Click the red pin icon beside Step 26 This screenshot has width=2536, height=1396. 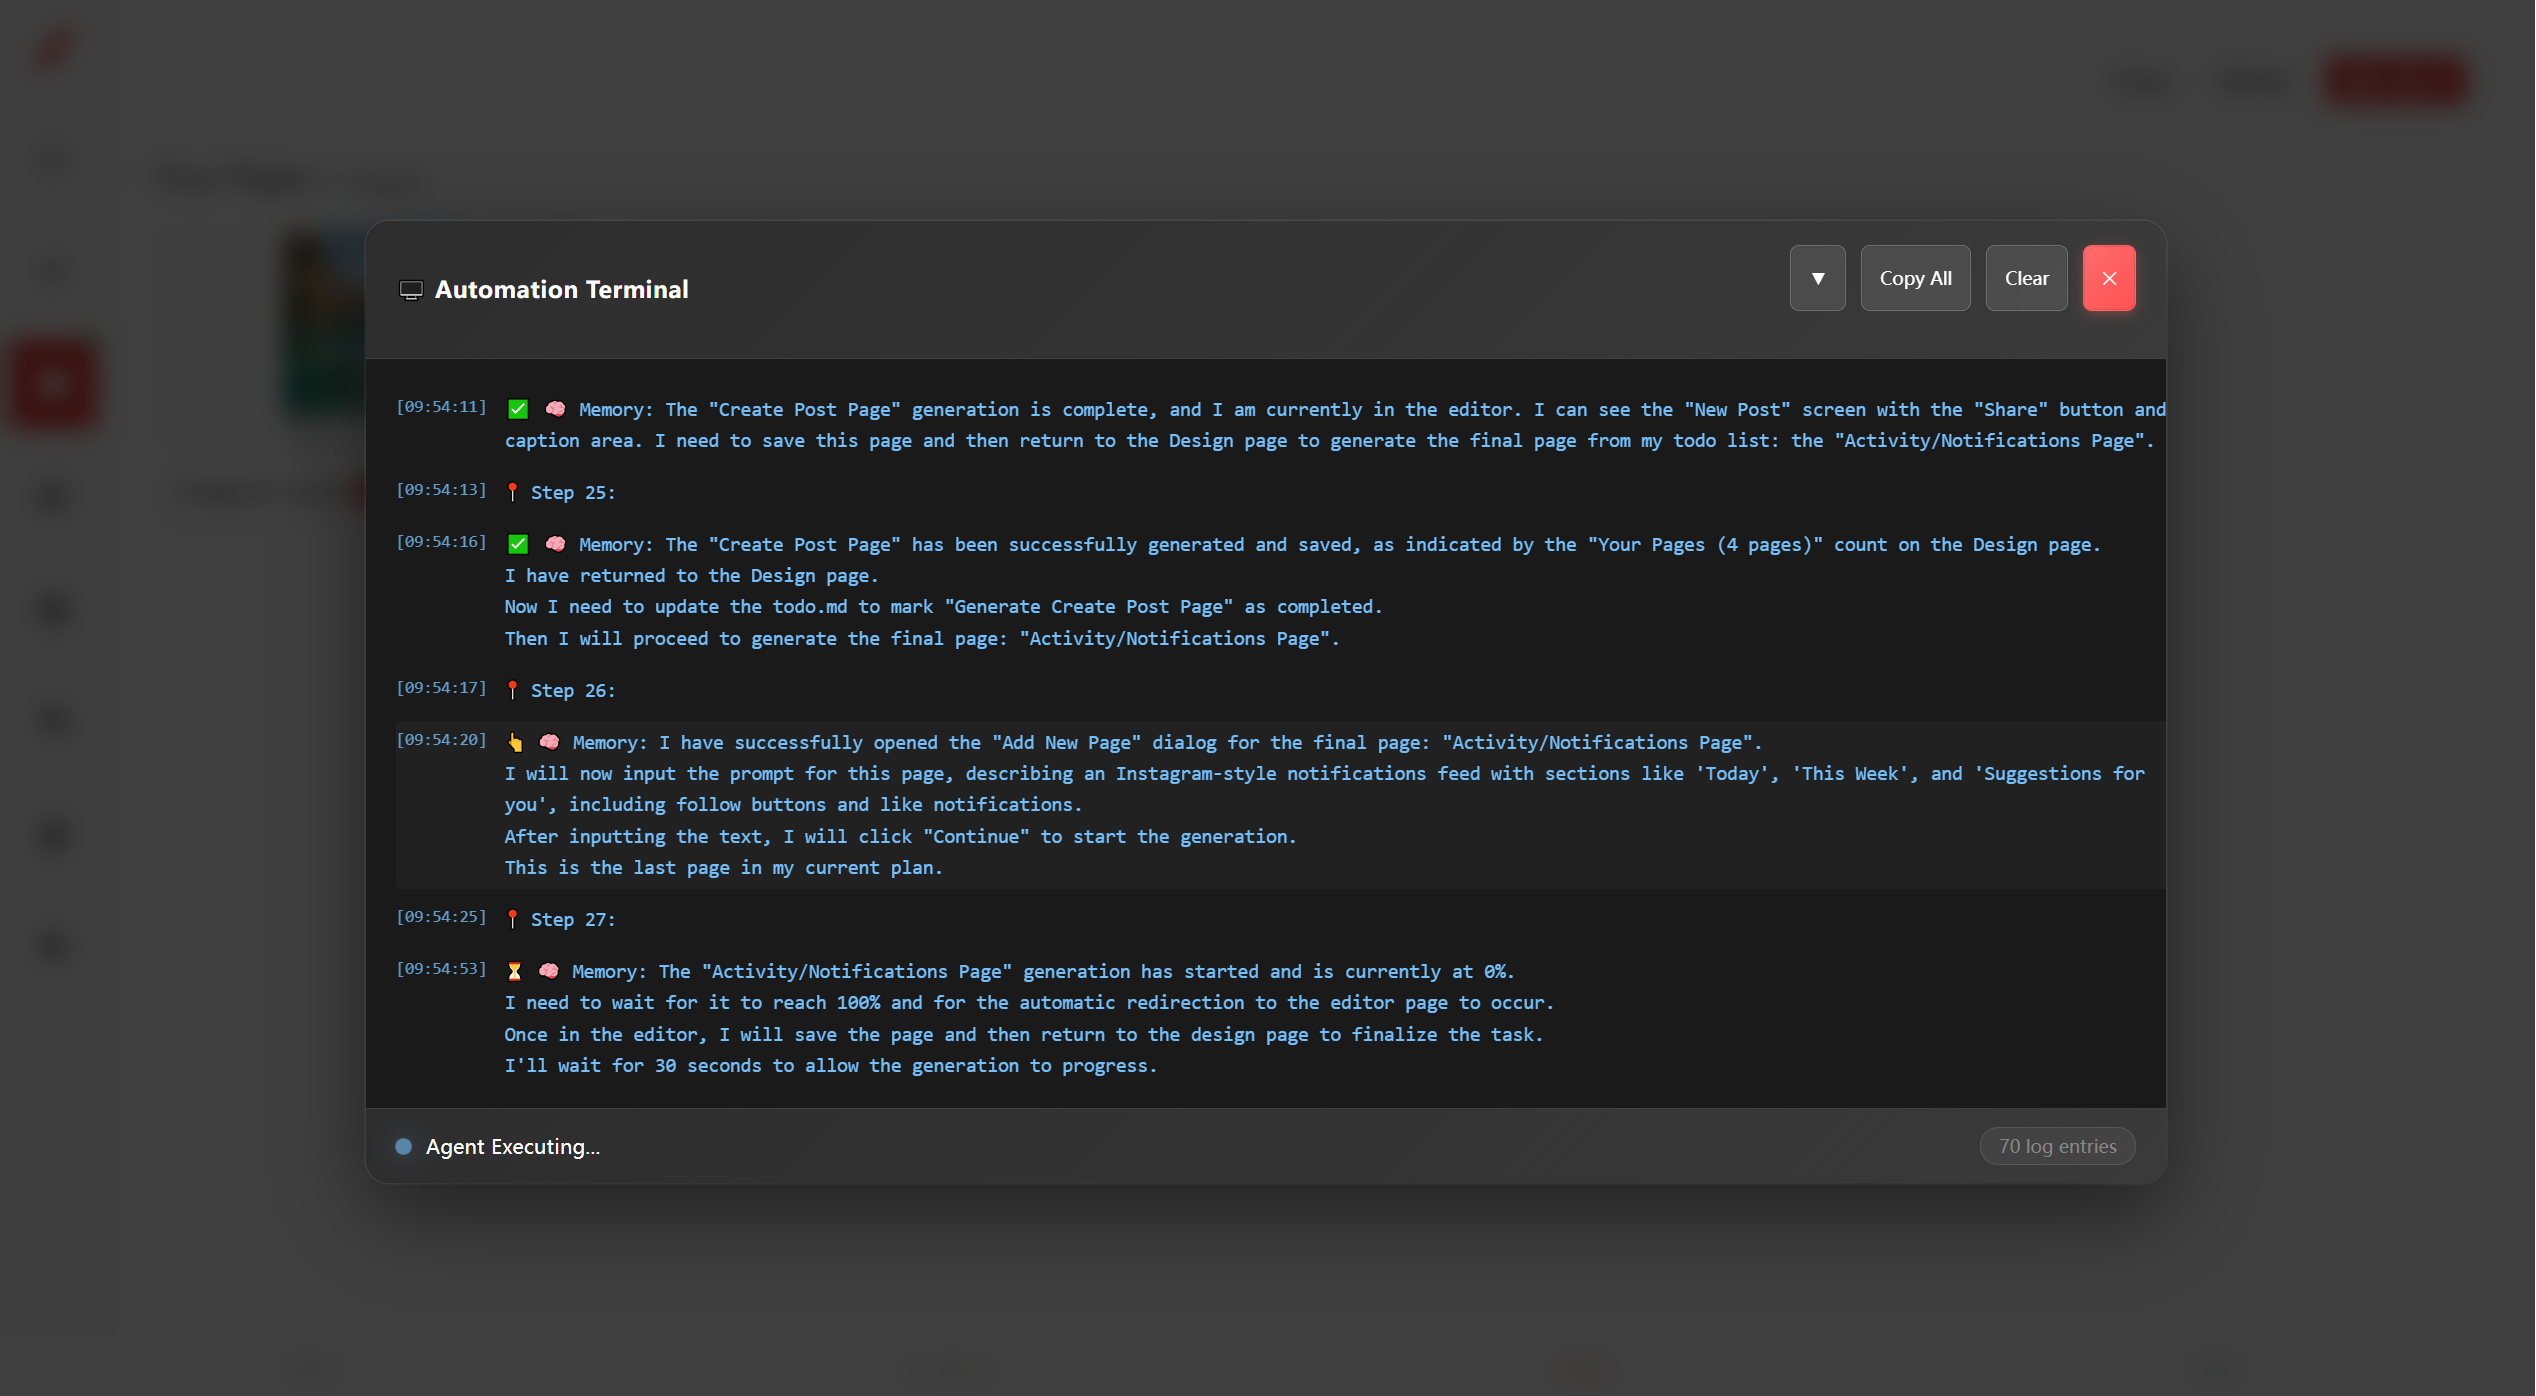tap(513, 690)
